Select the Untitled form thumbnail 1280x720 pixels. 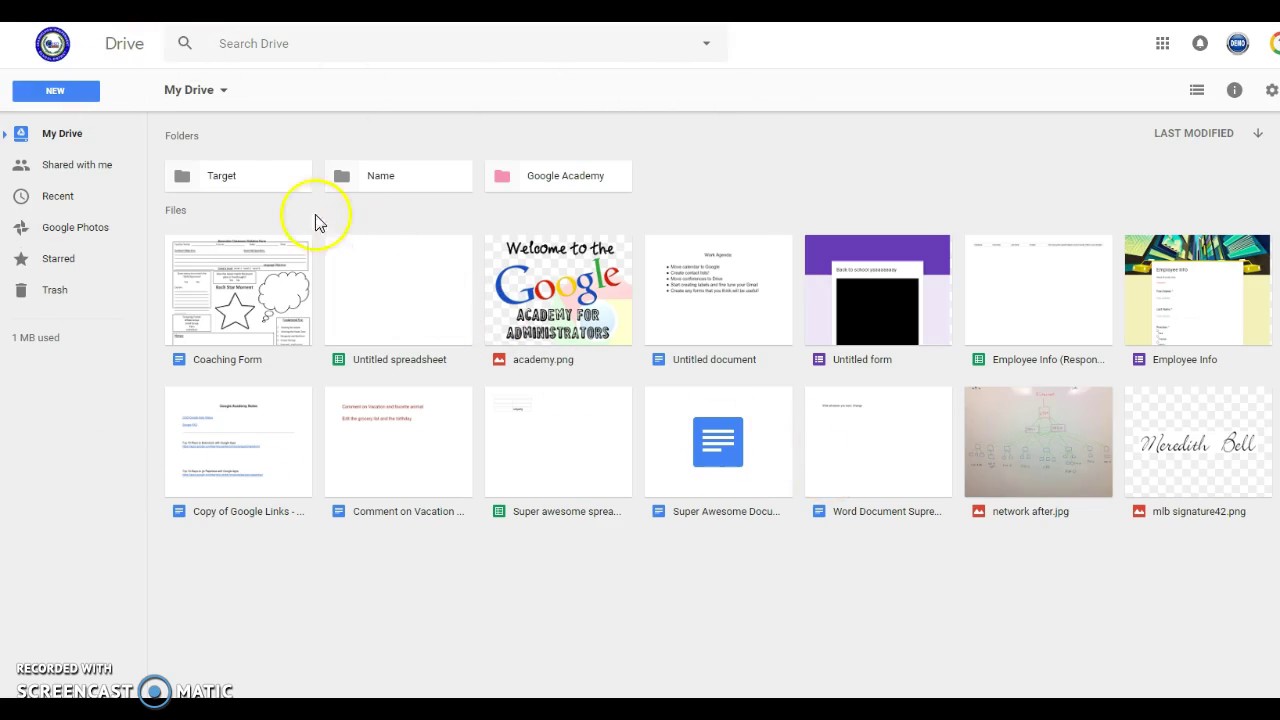[879, 290]
